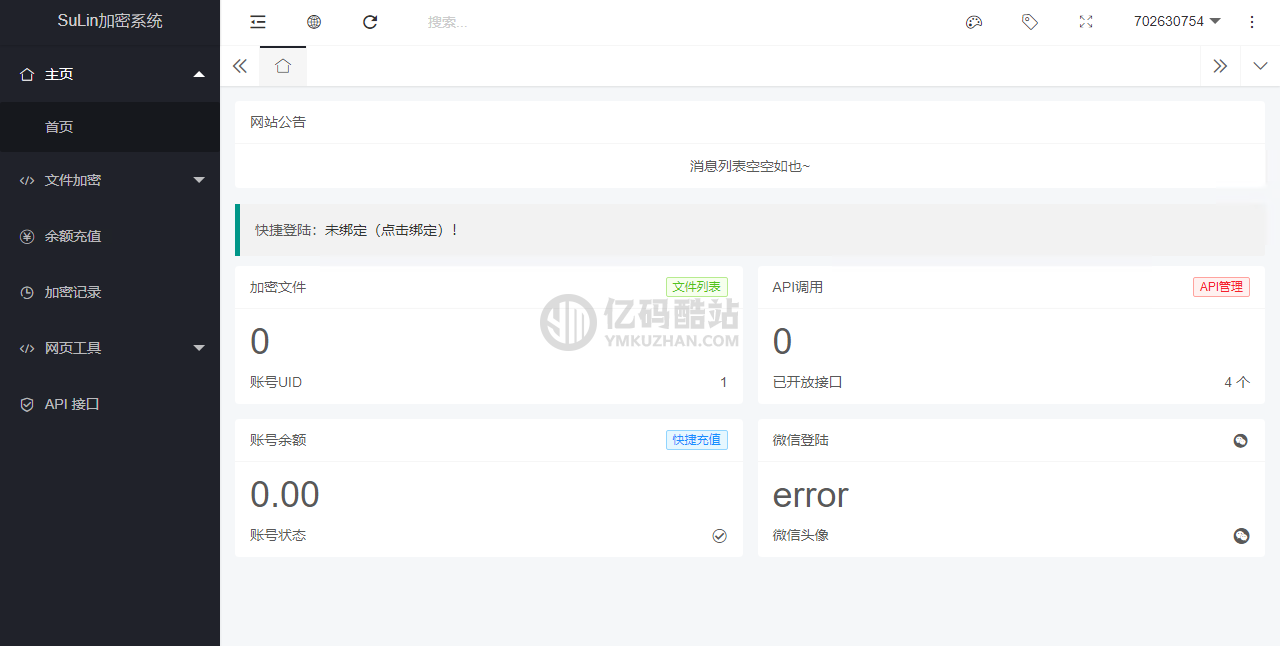The width and height of the screenshot is (1280, 646).
Task: Click the 已开放接口 label
Action: [x=808, y=382]
